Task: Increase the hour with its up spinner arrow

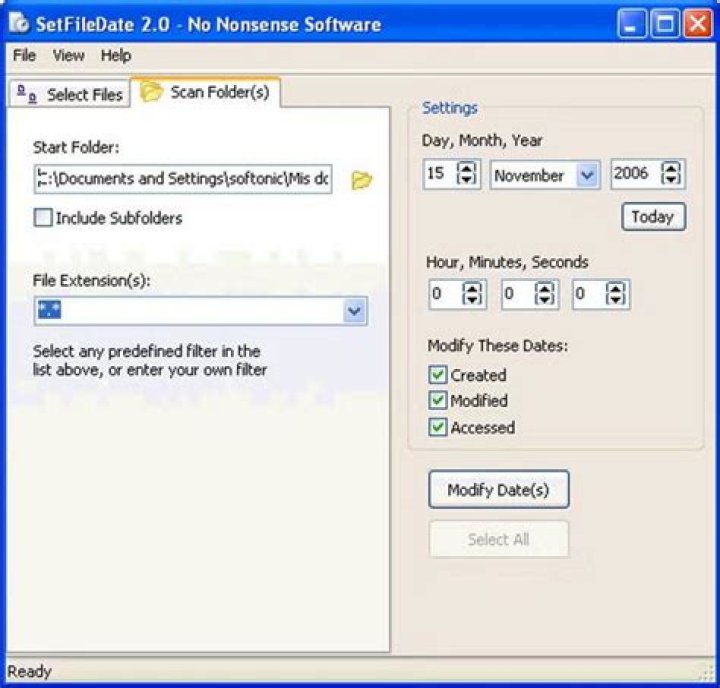Action: pyautogui.click(x=472, y=288)
